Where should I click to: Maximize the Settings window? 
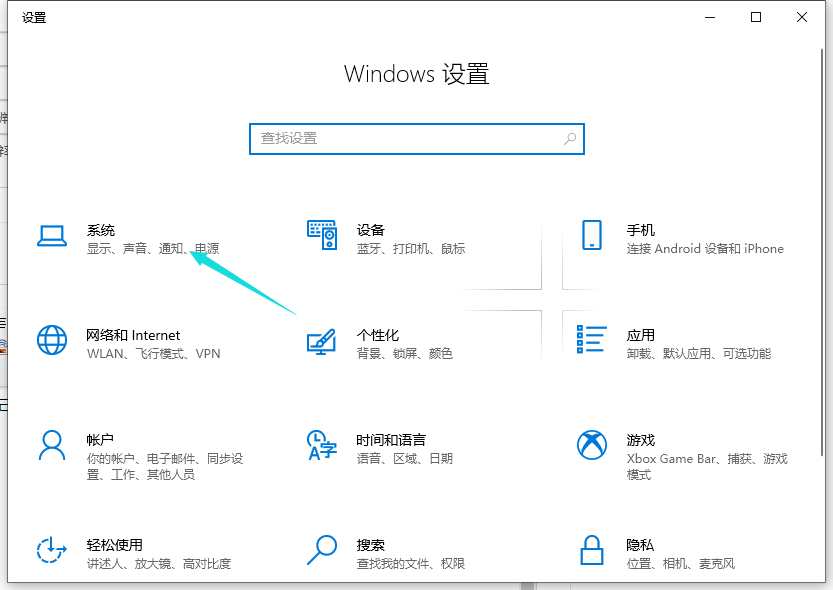[756, 17]
